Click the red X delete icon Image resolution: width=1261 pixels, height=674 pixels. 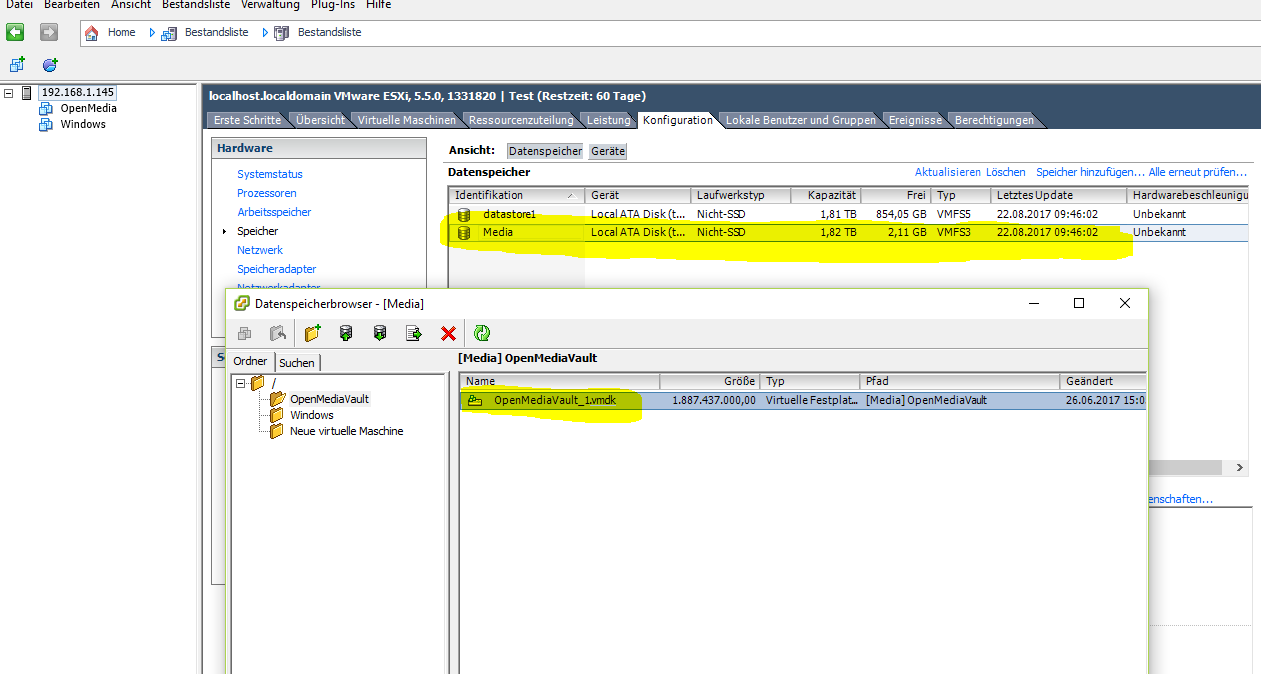pos(448,333)
